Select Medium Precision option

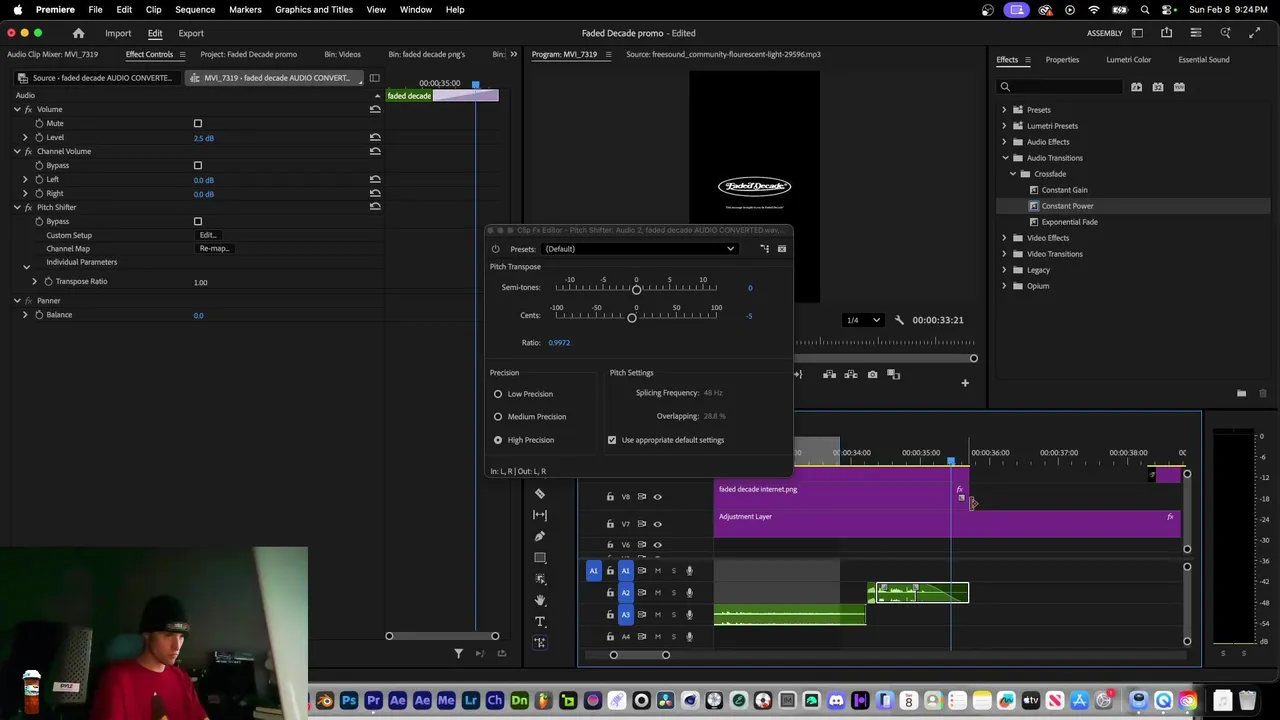(x=498, y=417)
